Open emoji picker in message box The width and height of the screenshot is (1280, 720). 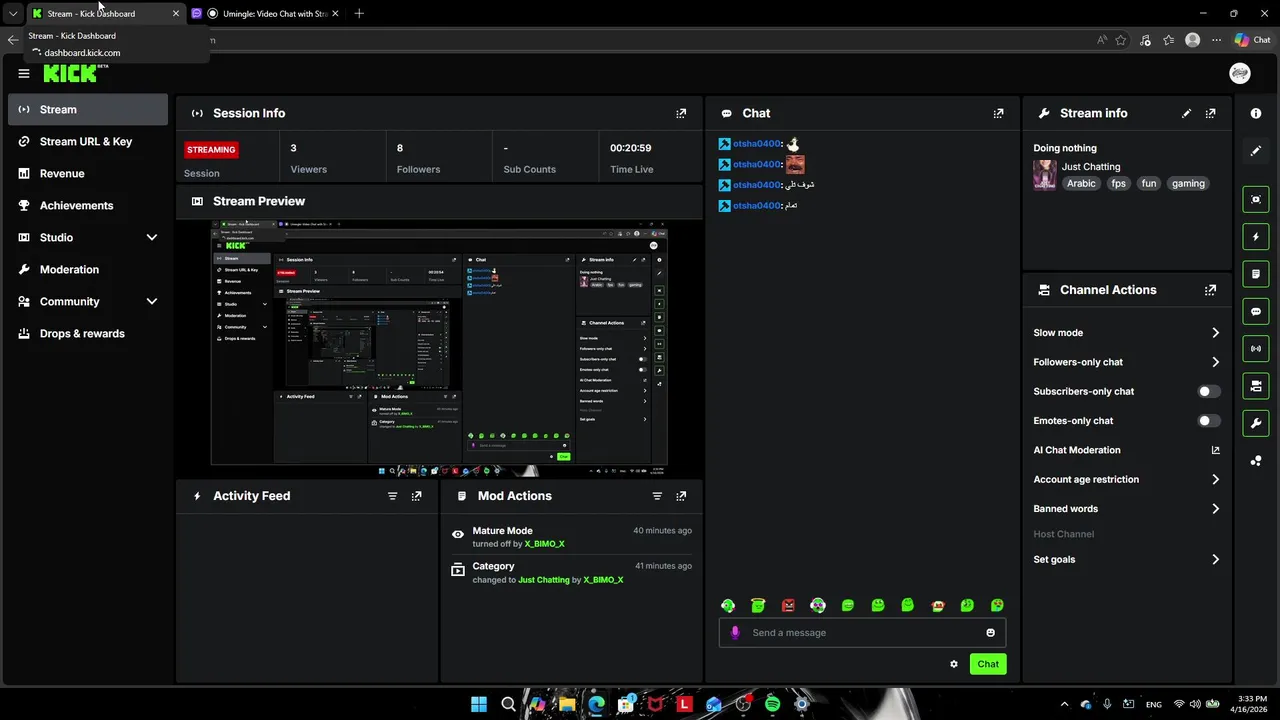pyautogui.click(x=991, y=633)
